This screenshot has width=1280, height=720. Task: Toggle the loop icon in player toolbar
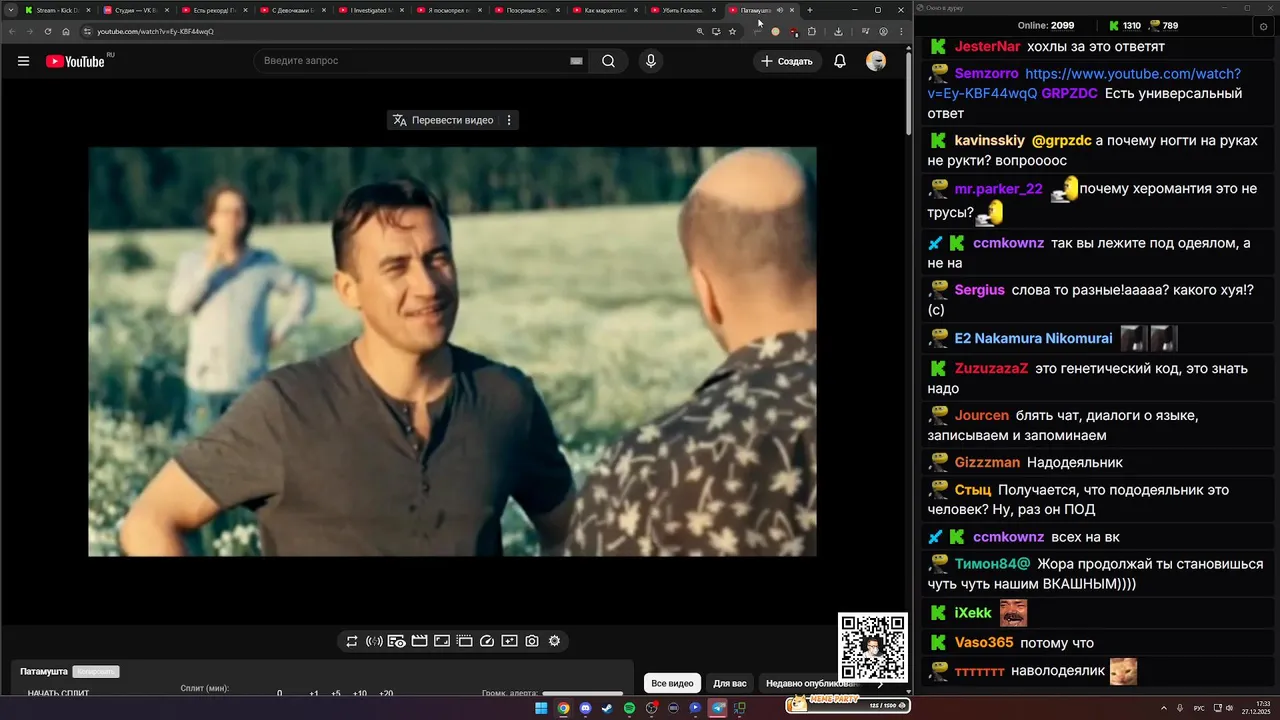pos(352,641)
